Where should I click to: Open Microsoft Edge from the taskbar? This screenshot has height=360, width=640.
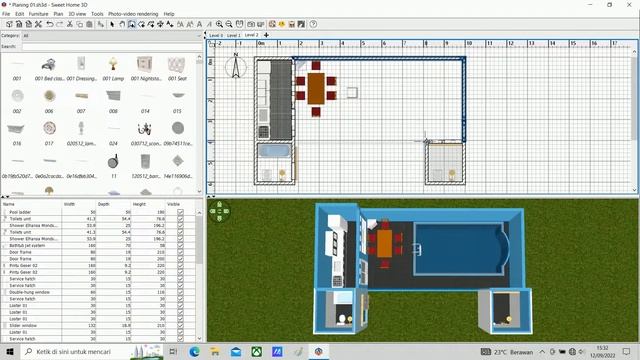pyautogui.click(x=194, y=351)
